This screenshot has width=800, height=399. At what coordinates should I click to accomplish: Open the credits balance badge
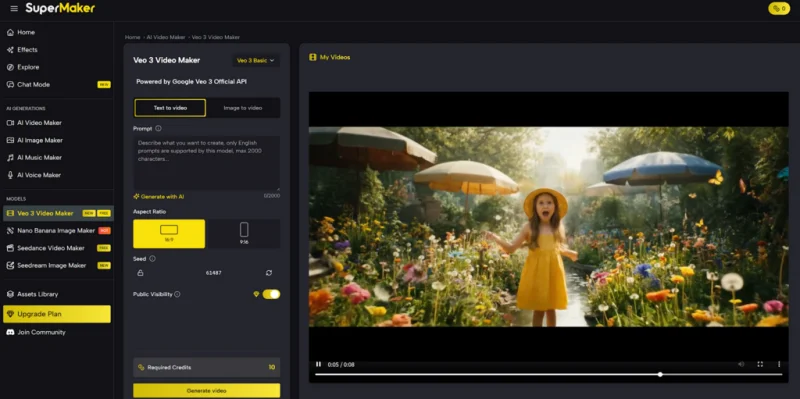(779, 9)
